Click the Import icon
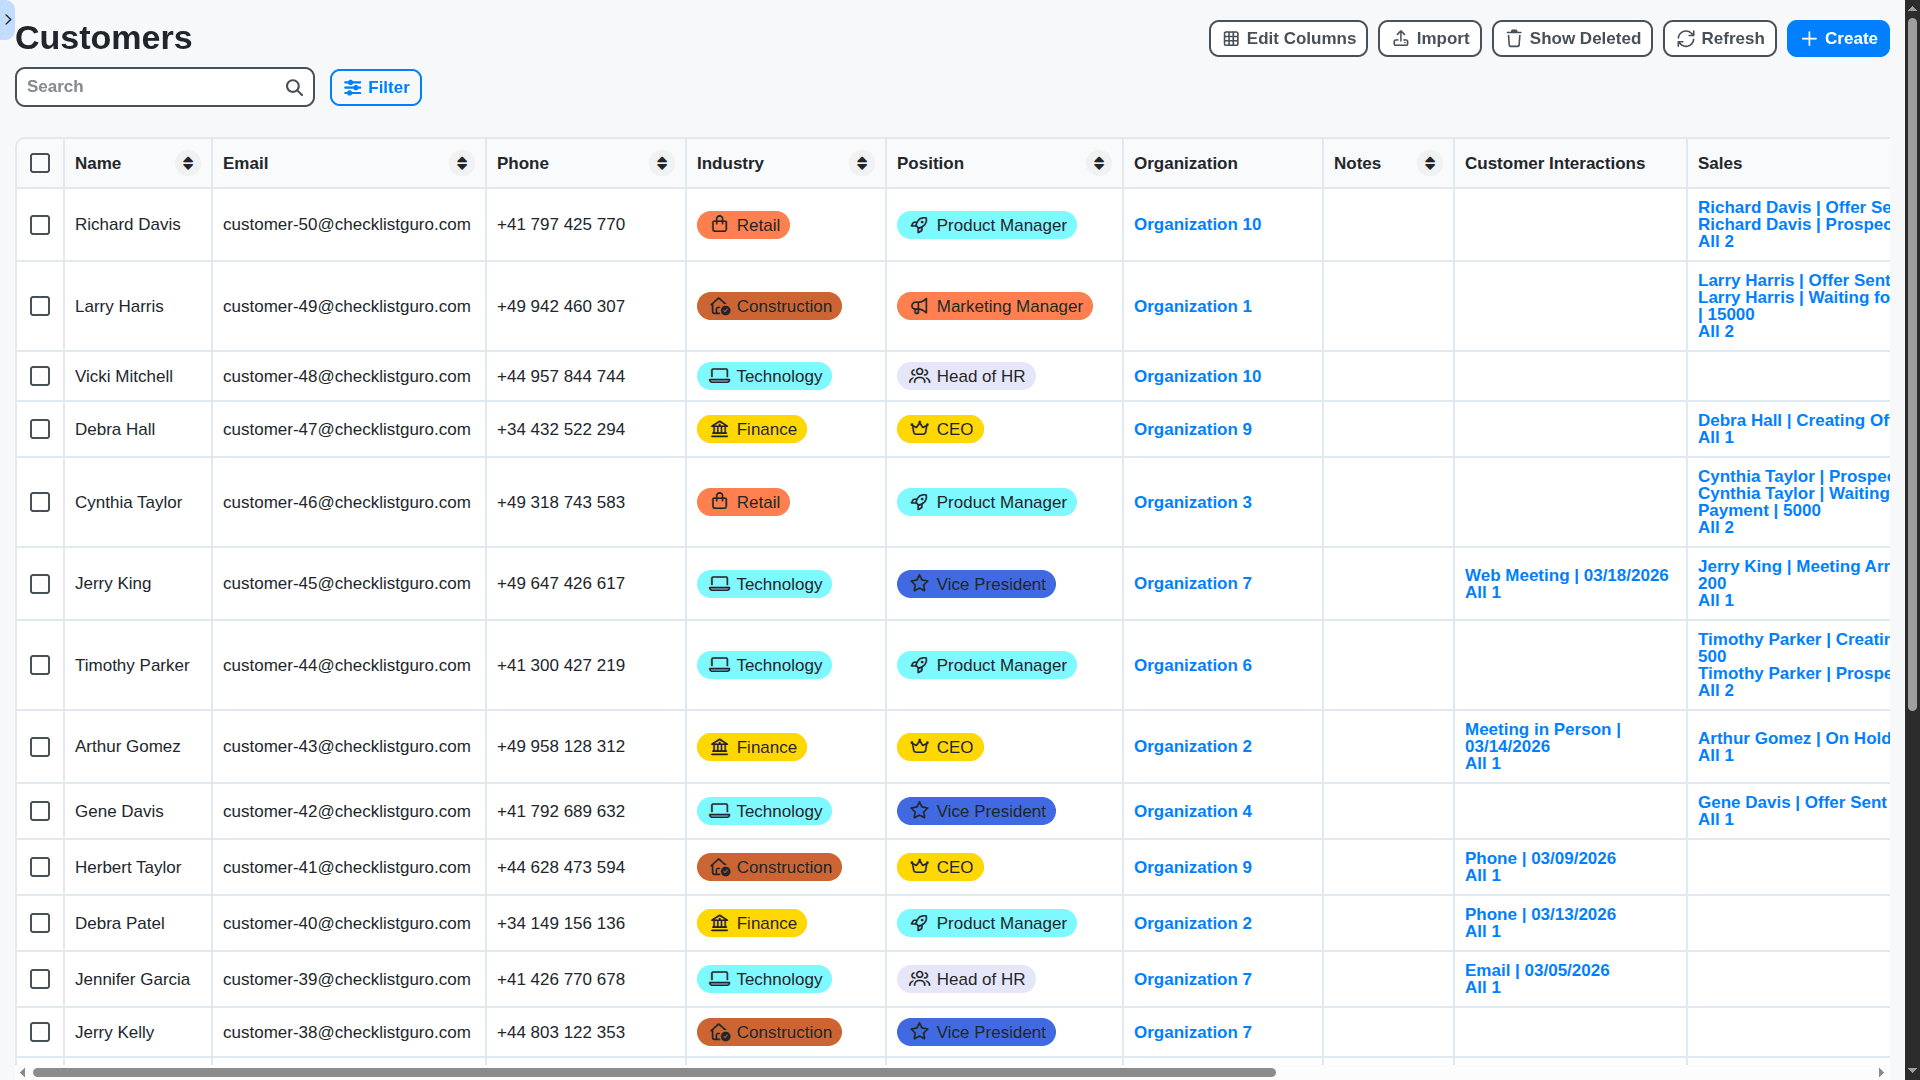 pos(1400,38)
